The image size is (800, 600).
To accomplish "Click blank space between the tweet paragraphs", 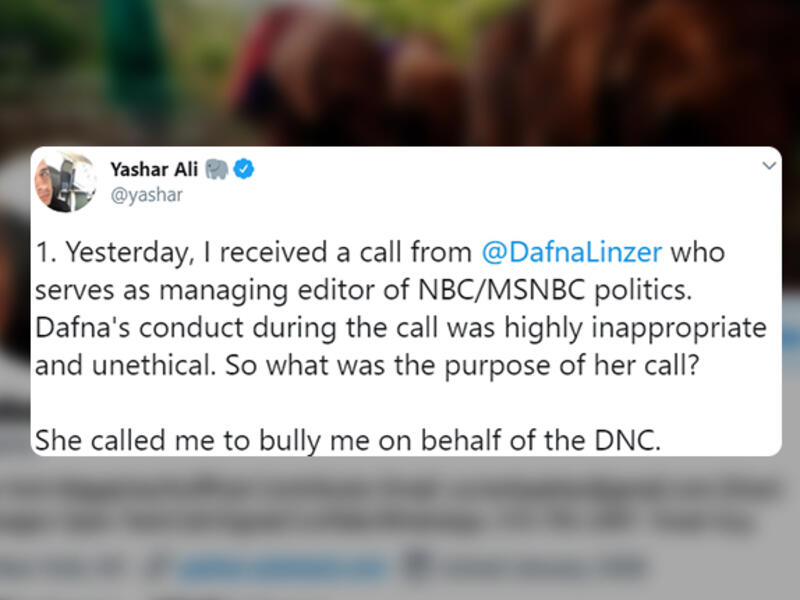I will click(x=406, y=403).
